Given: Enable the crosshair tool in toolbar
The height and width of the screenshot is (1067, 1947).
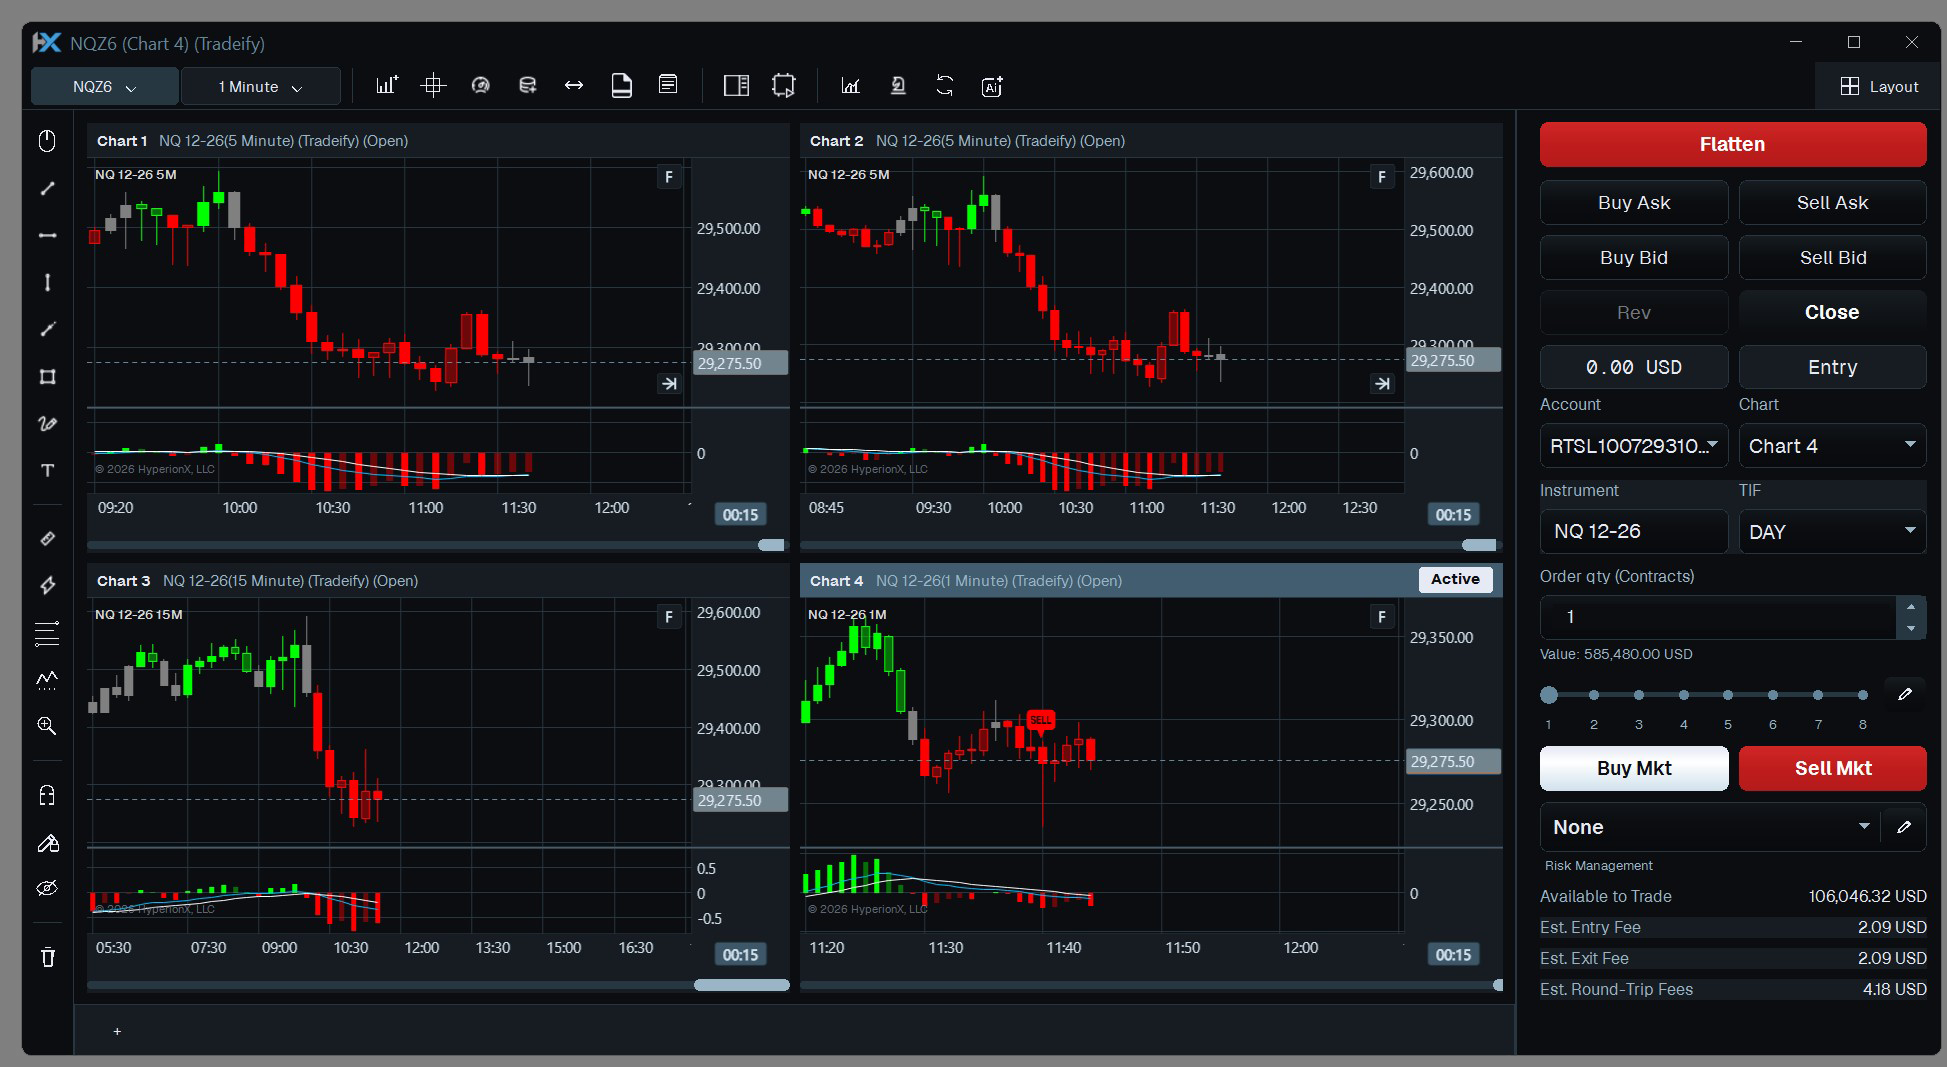Looking at the screenshot, I should click(x=433, y=86).
